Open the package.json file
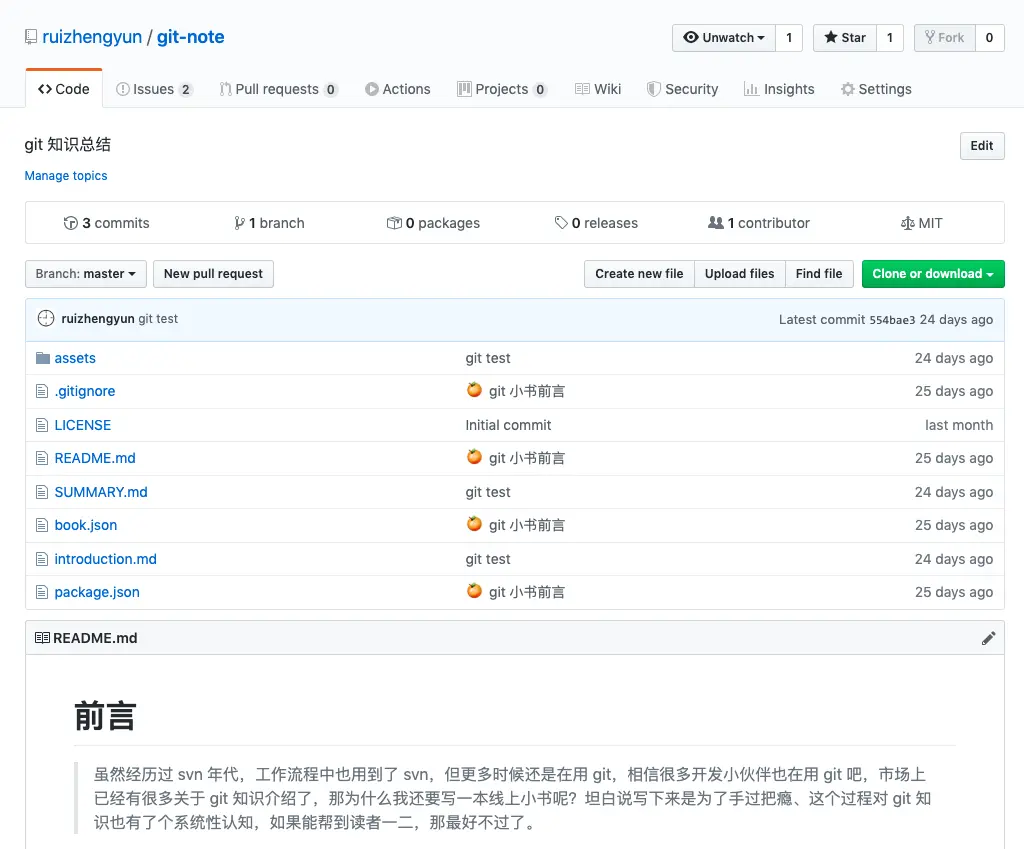Image resolution: width=1024 pixels, height=849 pixels. (97, 592)
